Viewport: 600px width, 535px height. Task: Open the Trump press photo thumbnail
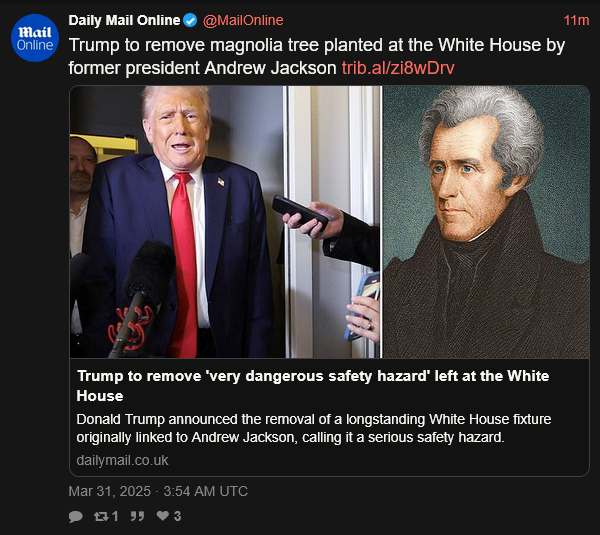pyautogui.click(x=225, y=222)
